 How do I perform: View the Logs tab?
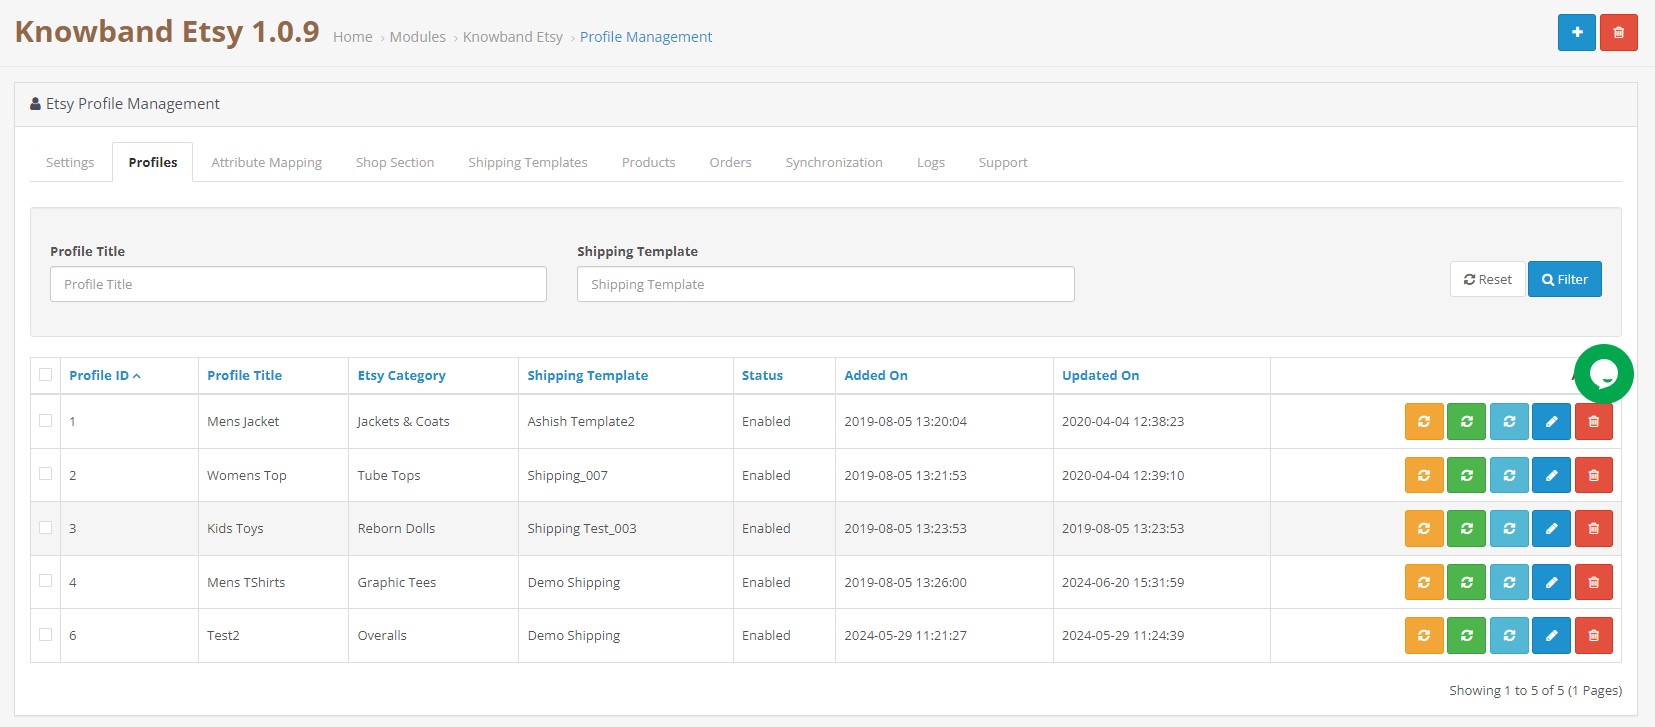[931, 162]
